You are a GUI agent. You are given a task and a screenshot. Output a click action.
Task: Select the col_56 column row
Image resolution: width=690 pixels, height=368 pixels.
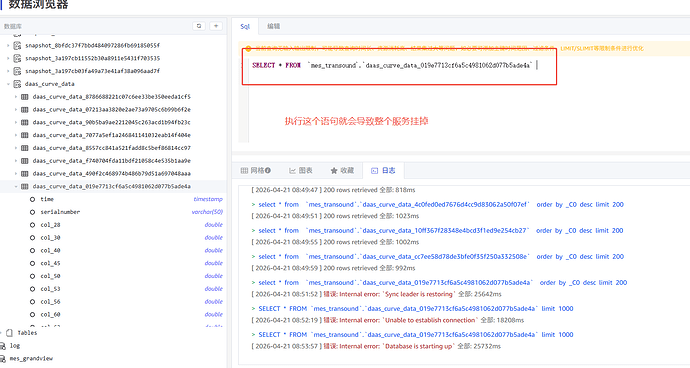pos(114,302)
